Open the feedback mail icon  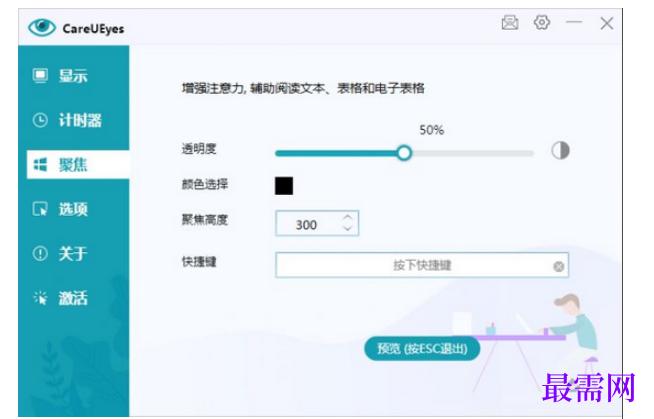[510, 23]
